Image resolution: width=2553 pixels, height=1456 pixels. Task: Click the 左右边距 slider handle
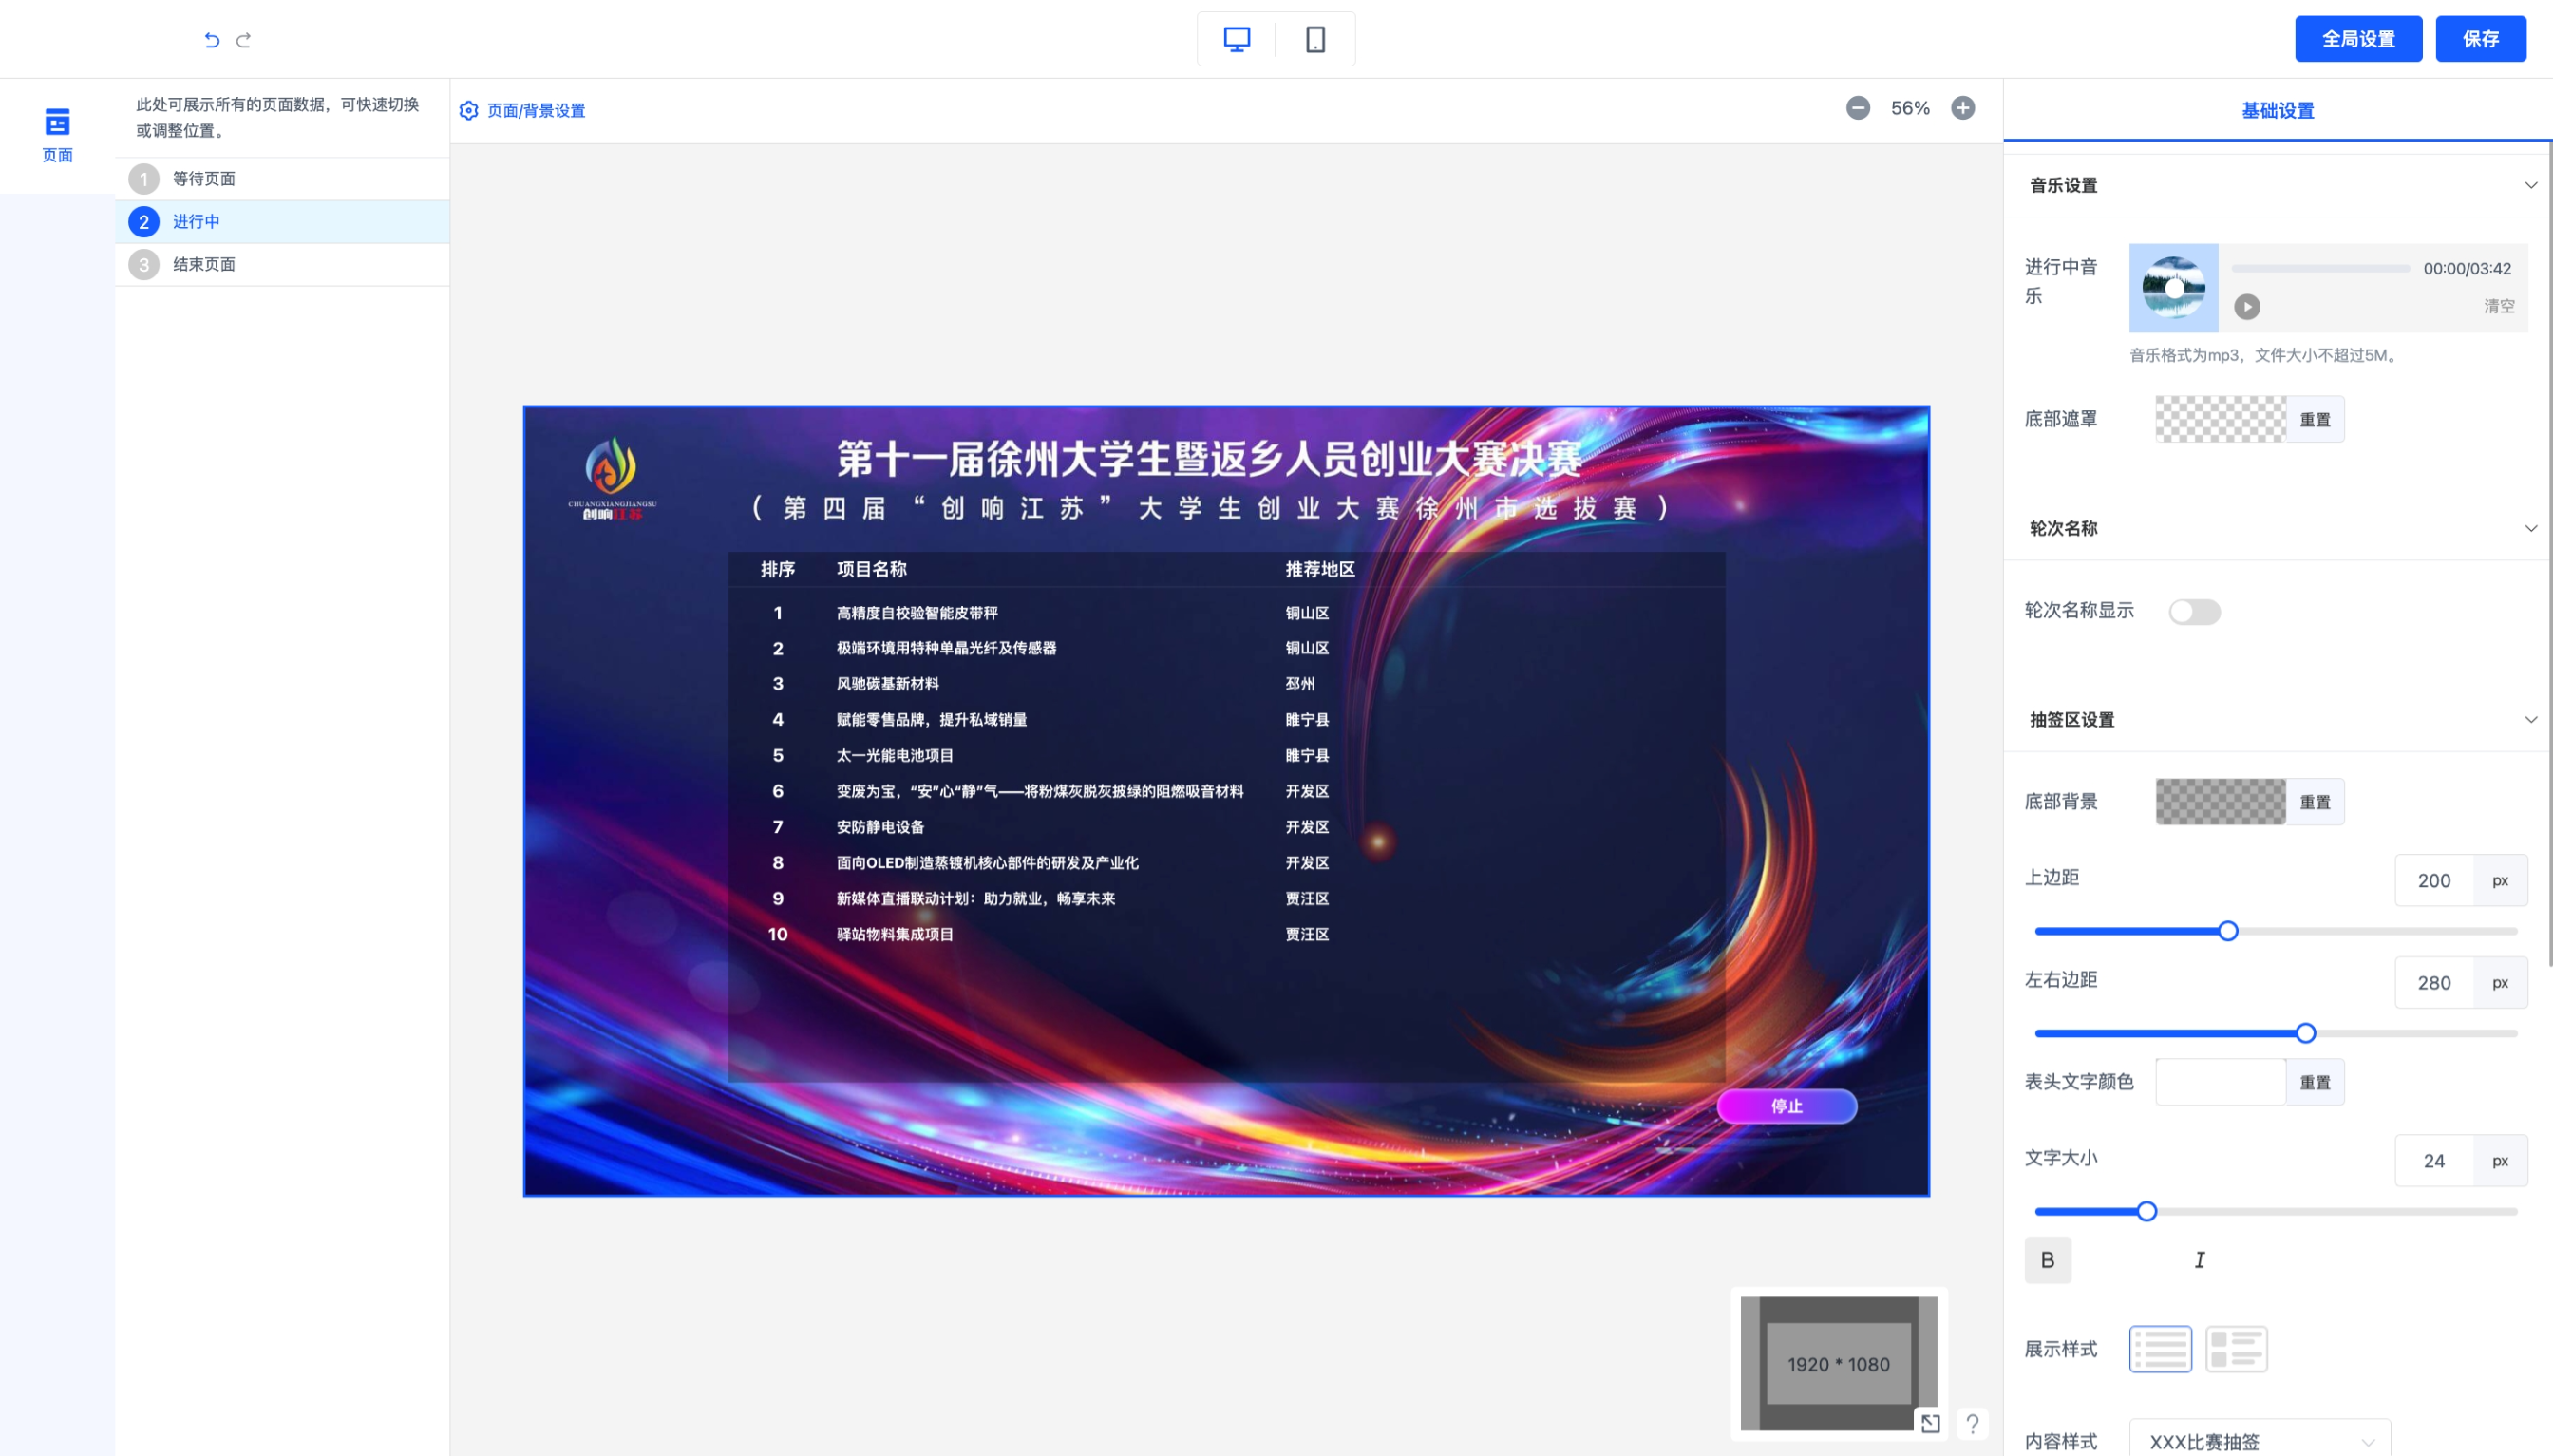pyautogui.click(x=2305, y=1033)
